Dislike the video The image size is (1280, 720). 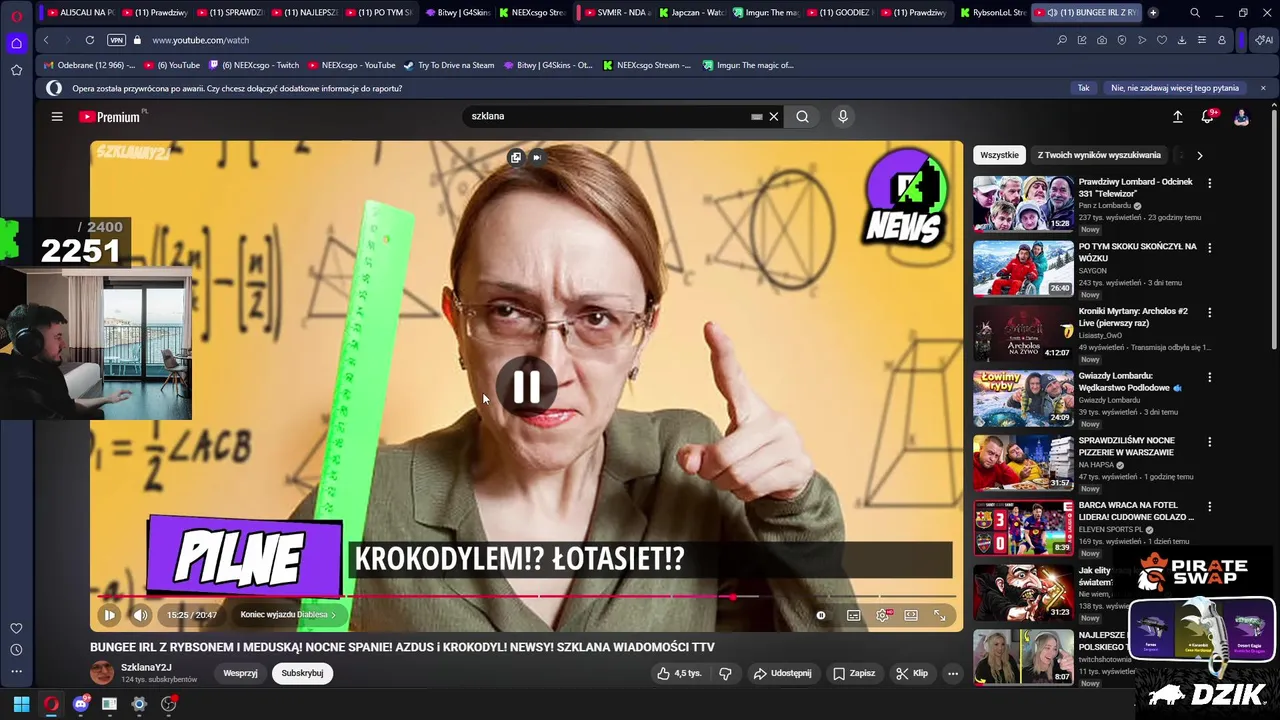(726, 673)
